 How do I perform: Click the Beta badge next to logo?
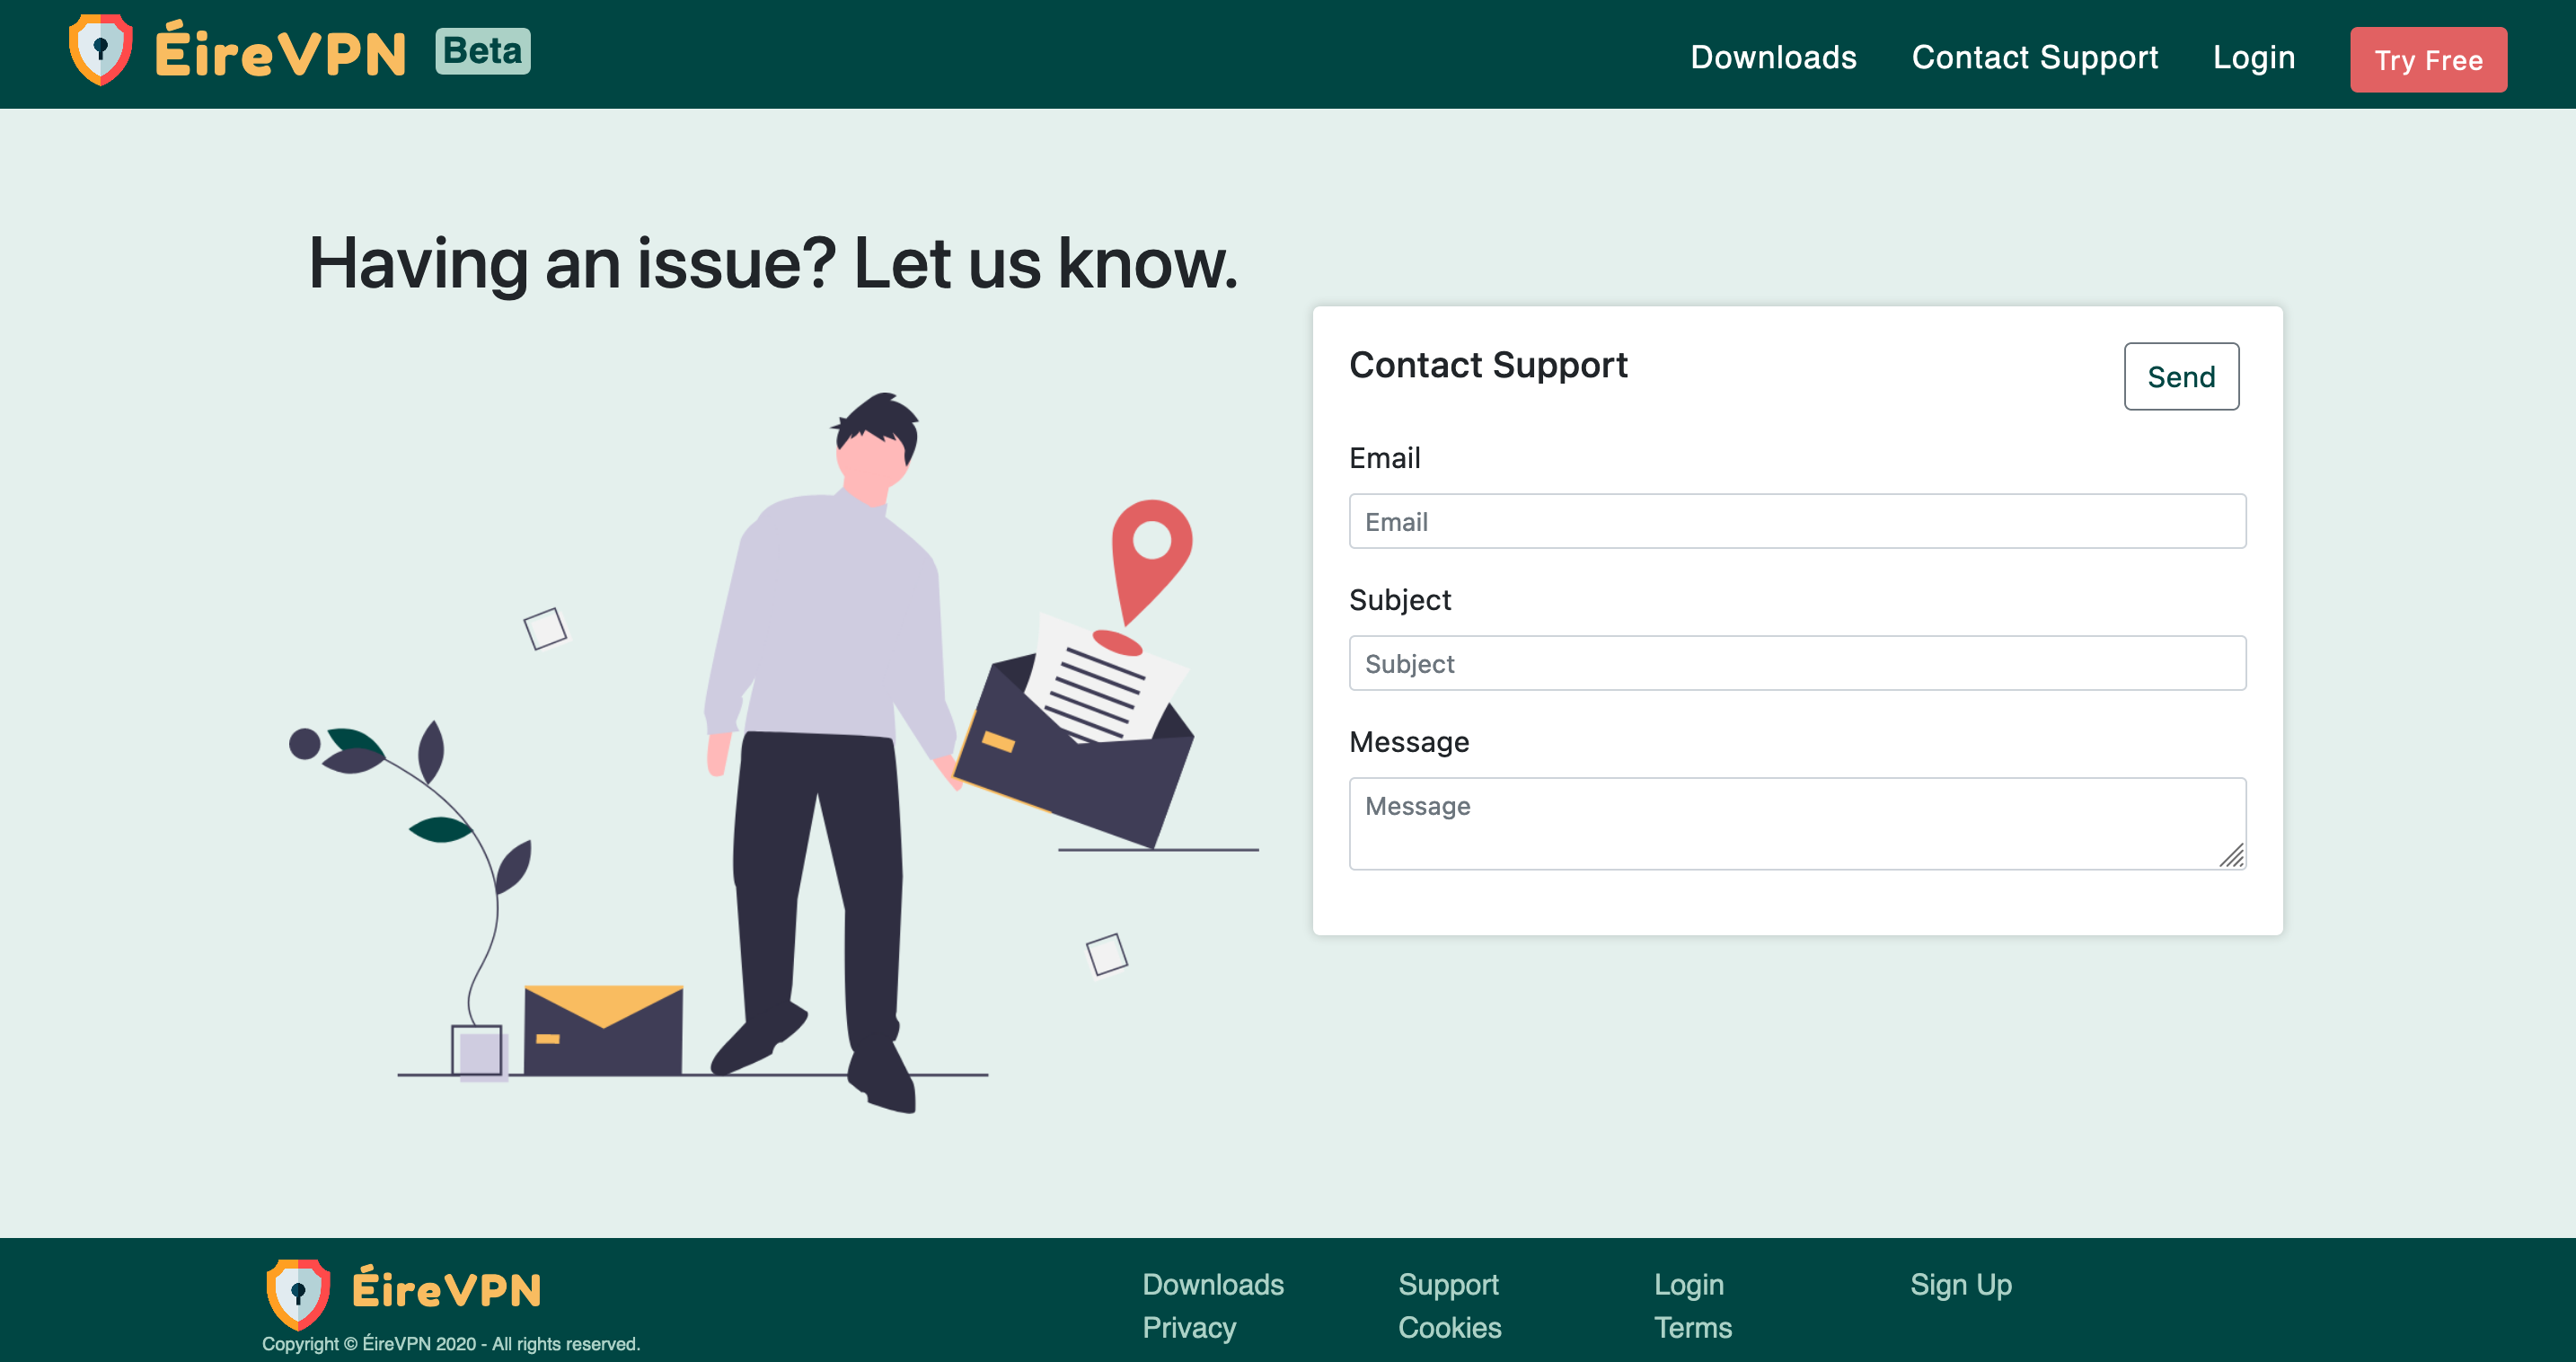482,51
